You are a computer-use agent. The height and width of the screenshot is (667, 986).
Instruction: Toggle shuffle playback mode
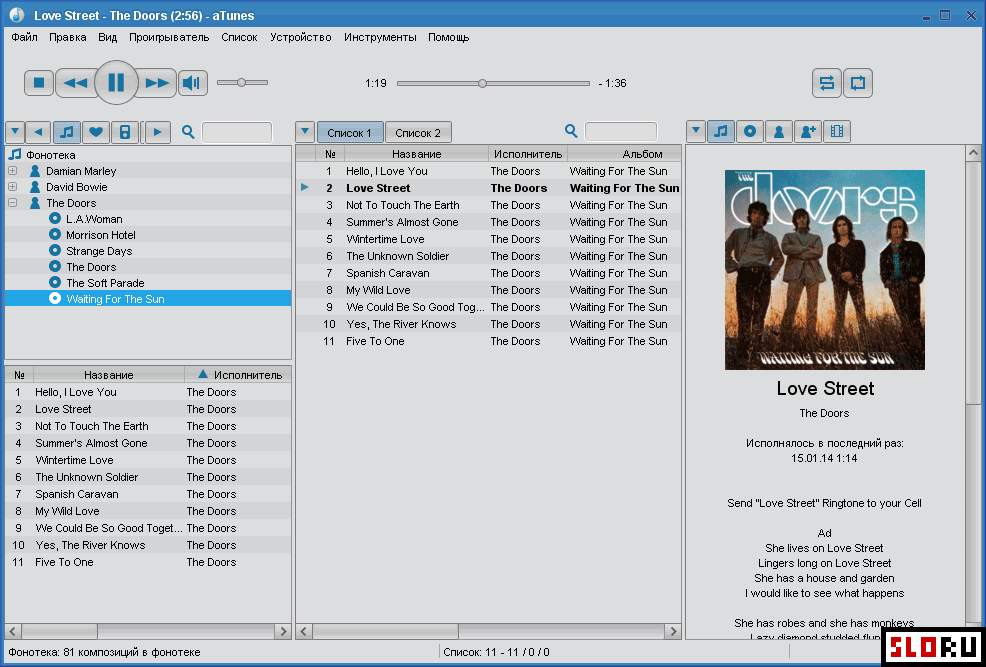coord(826,83)
